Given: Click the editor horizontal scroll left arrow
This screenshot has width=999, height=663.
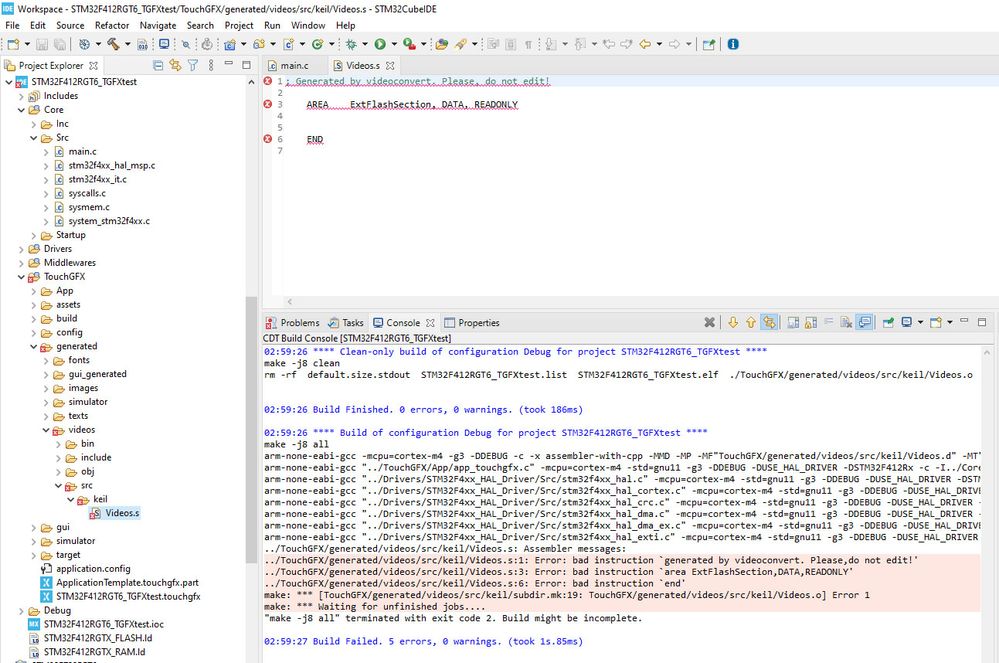Looking at the screenshot, I should (x=289, y=302).
